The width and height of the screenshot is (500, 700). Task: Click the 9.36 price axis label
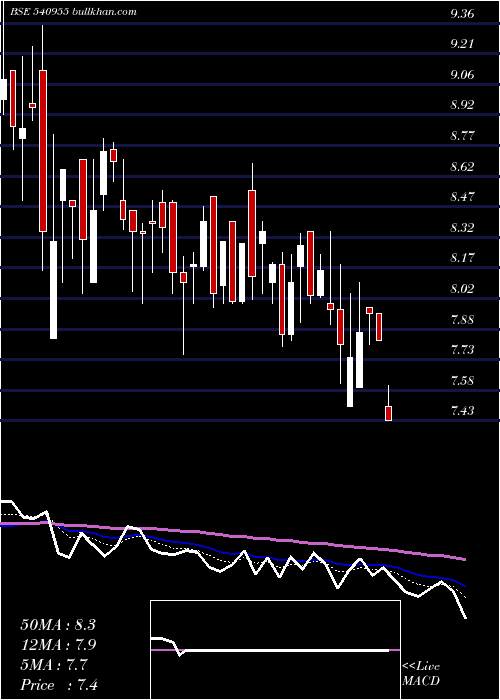pos(462,14)
